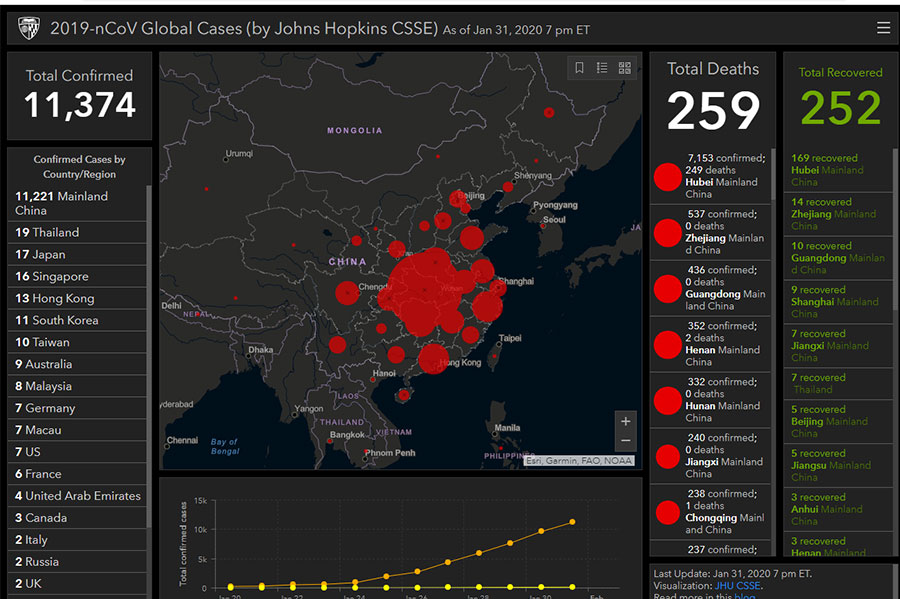Click the large red Hubei case circle on map
This screenshot has width=900, height=599.
[x=424, y=291]
